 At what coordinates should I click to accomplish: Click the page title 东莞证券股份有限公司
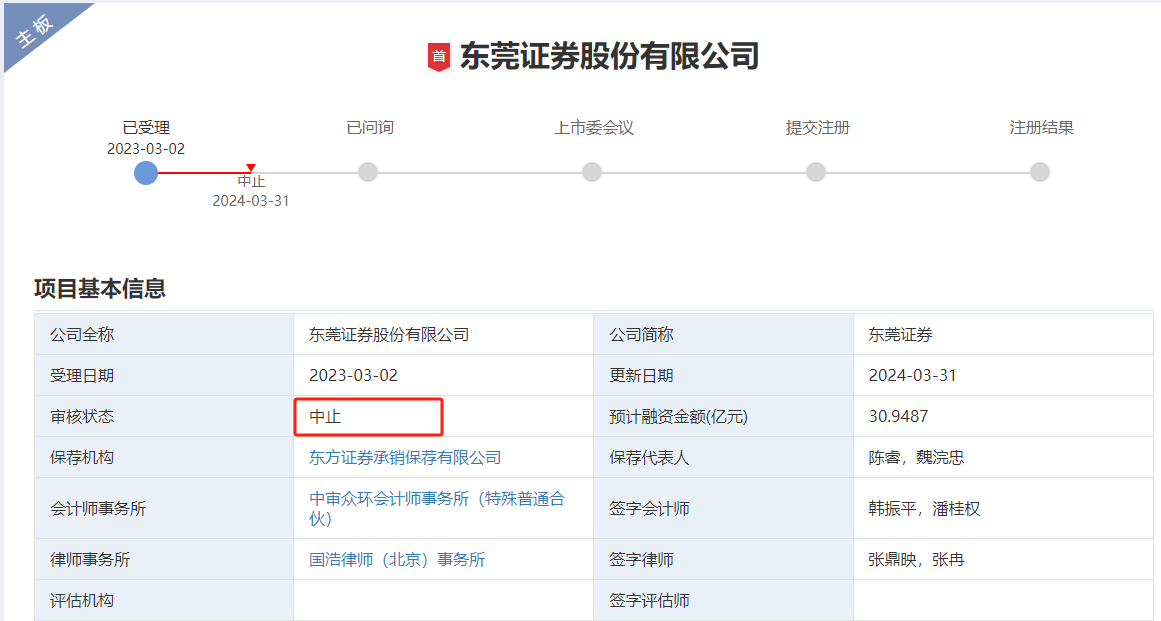tap(609, 56)
